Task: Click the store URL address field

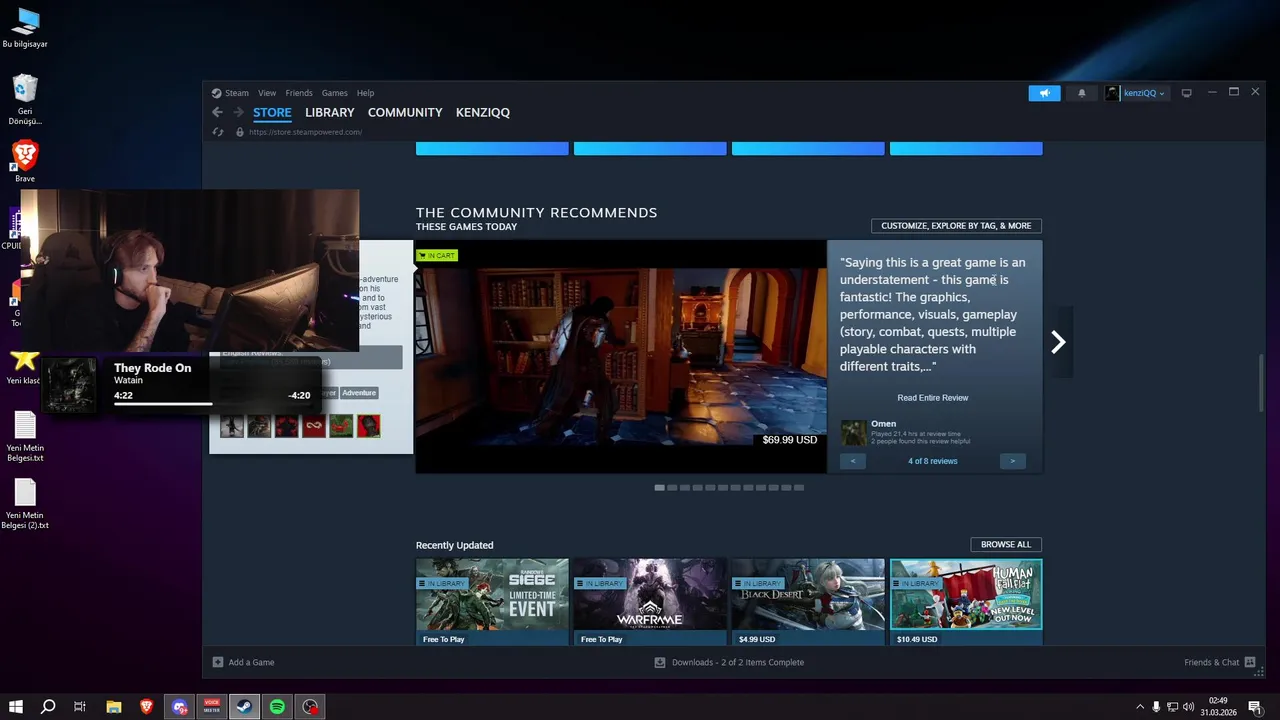Action: click(x=305, y=132)
